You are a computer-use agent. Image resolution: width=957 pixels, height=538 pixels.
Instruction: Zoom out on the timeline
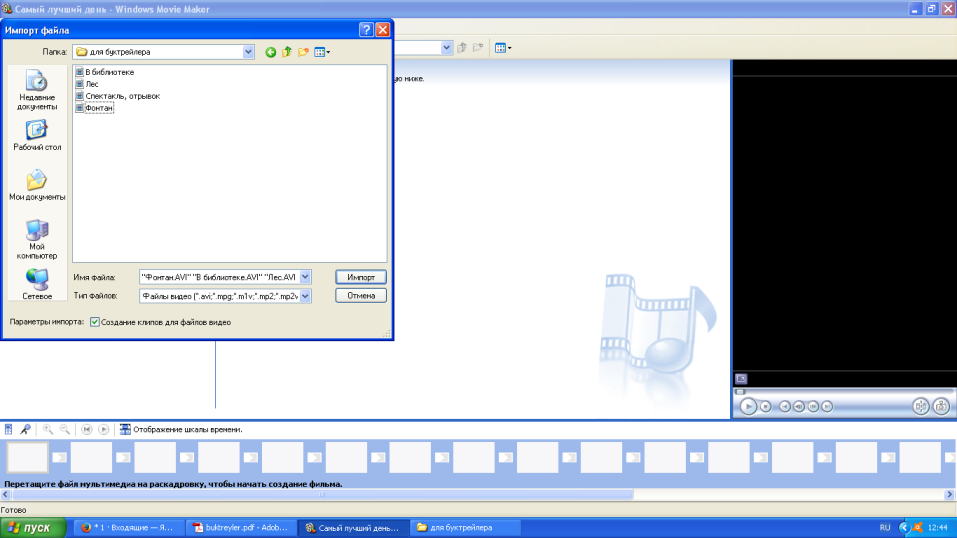65,429
